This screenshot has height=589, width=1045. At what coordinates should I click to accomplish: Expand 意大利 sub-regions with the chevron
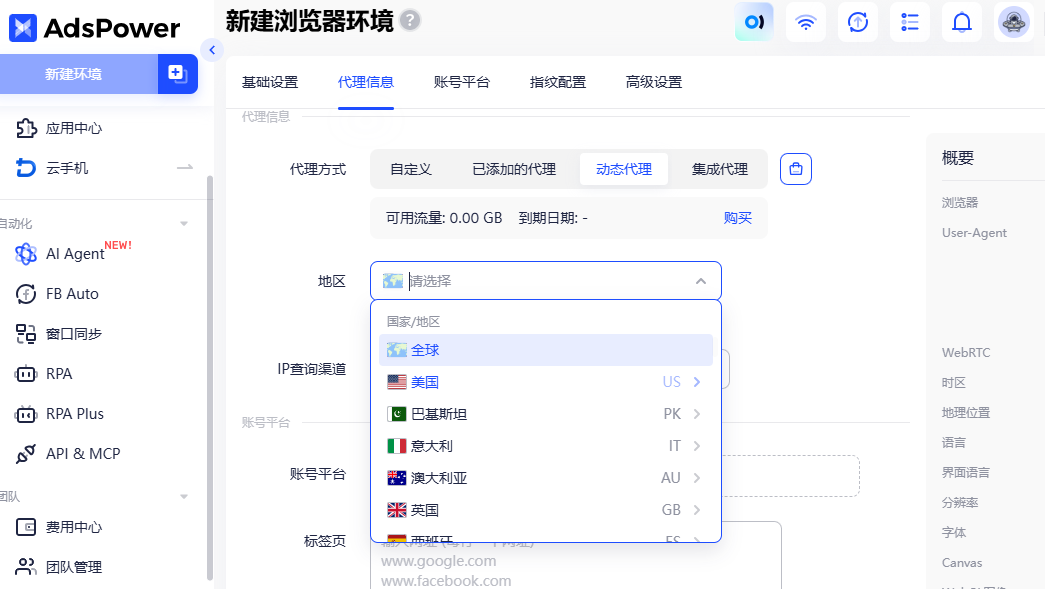coord(696,446)
